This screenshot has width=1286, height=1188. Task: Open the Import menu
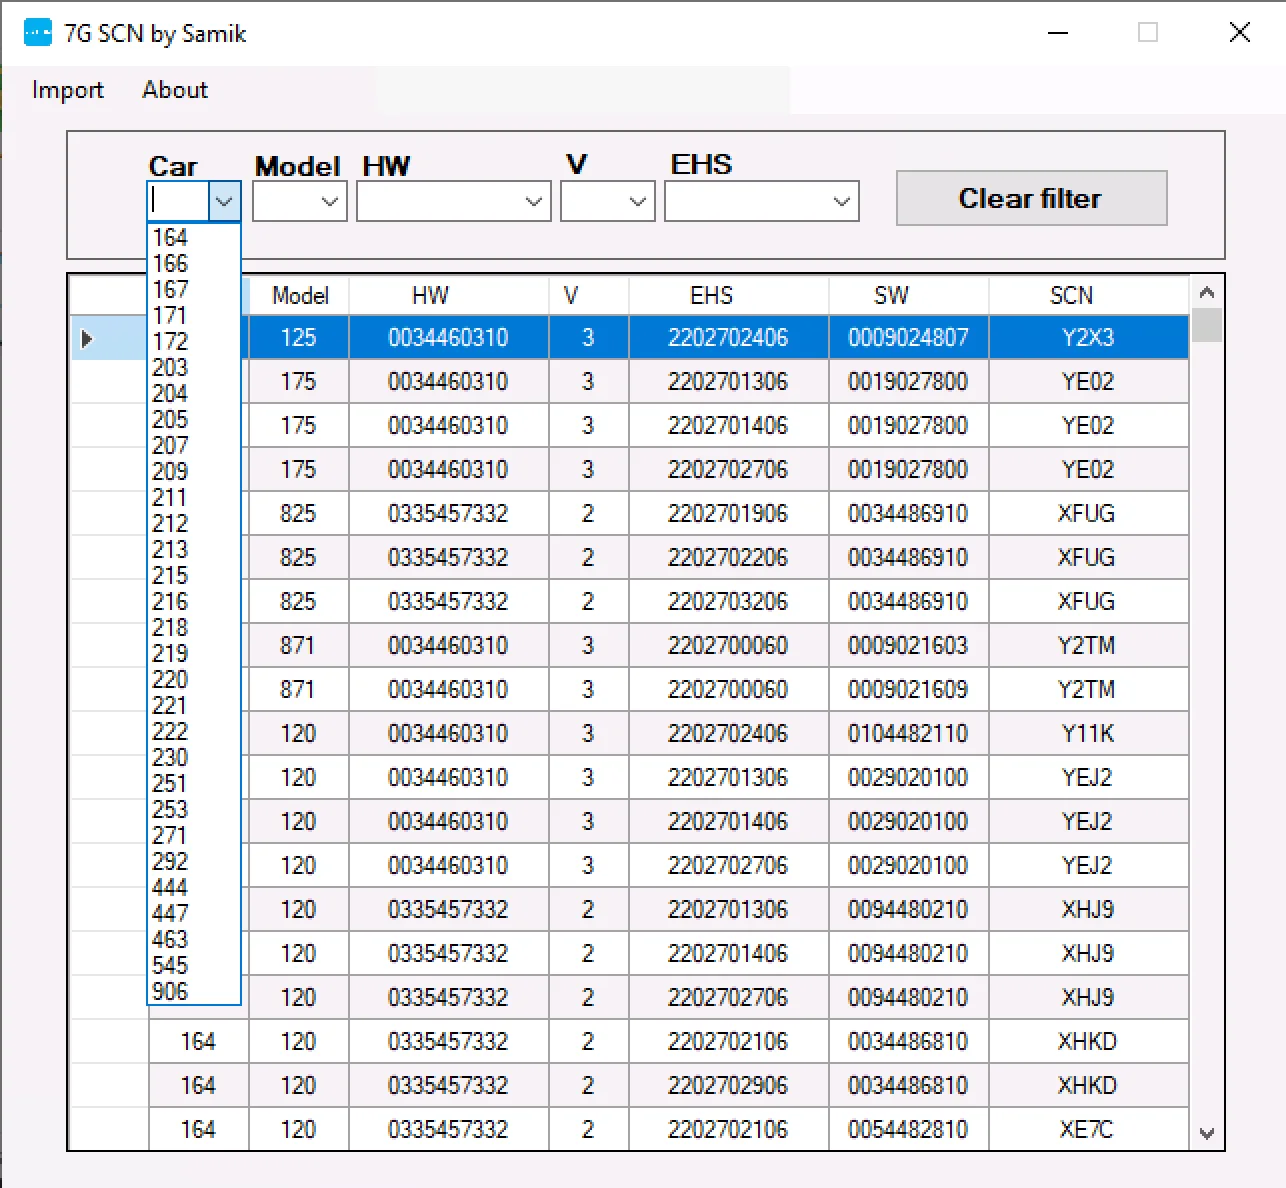pyautogui.click(x=67, y=90)
